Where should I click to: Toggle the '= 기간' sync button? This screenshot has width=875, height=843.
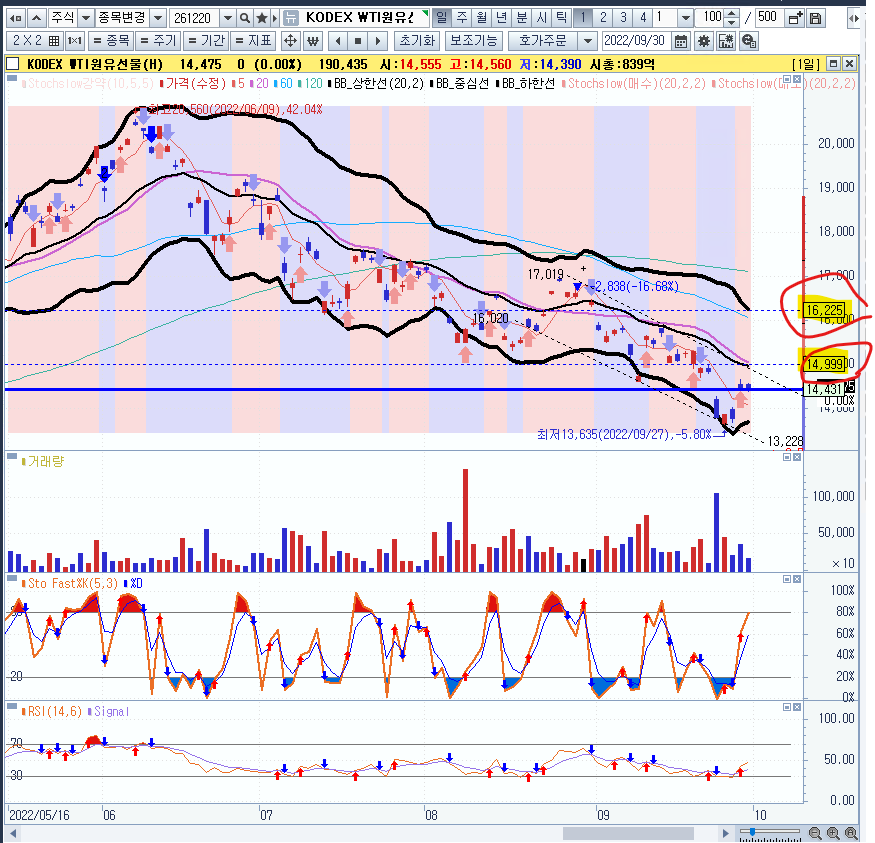206,41
